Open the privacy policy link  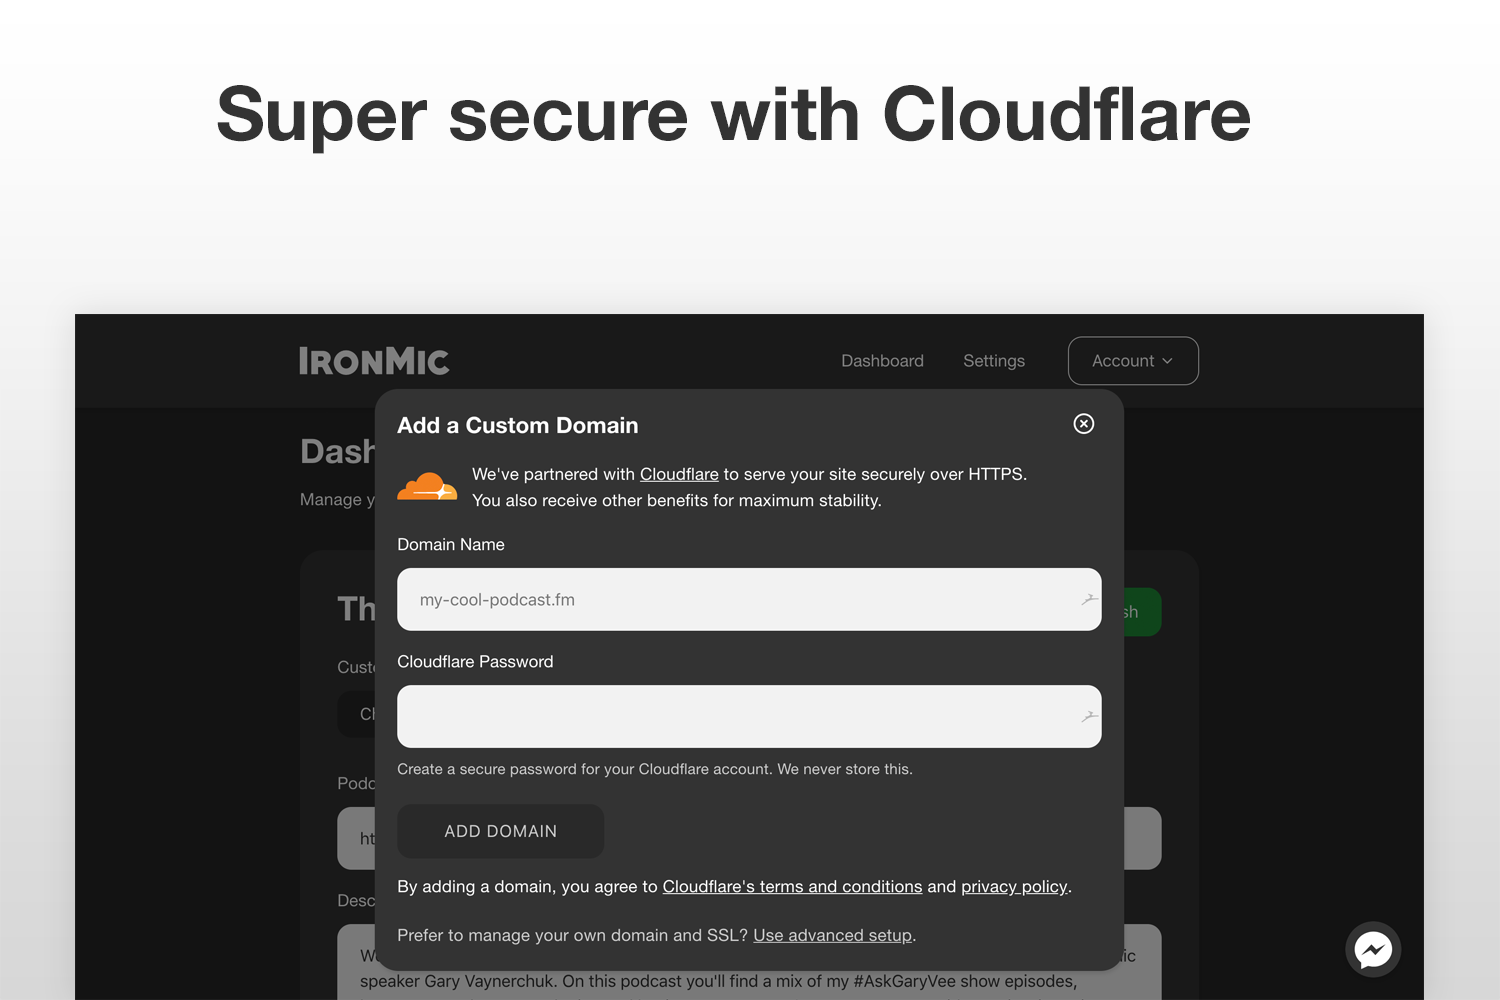pos(1014,887)
